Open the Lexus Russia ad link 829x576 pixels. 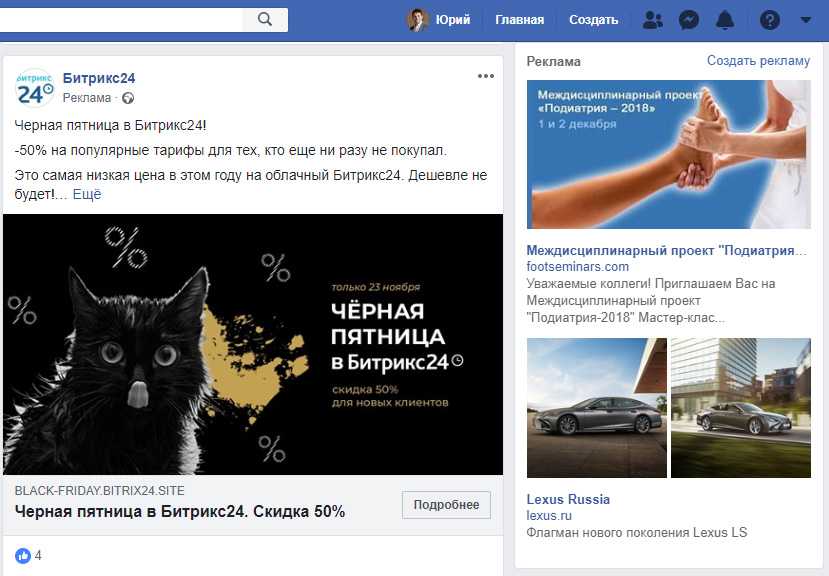(x=568, y=499)
